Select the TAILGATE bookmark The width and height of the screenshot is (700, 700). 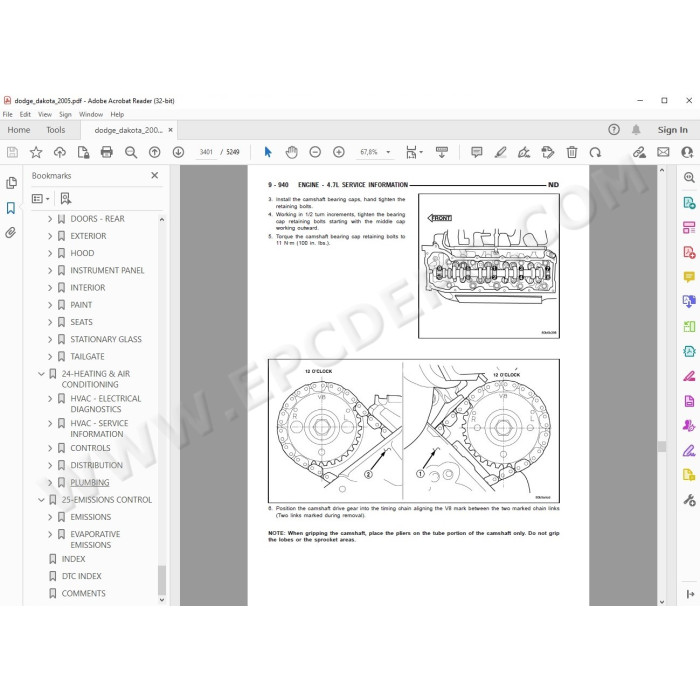[87, 357]
